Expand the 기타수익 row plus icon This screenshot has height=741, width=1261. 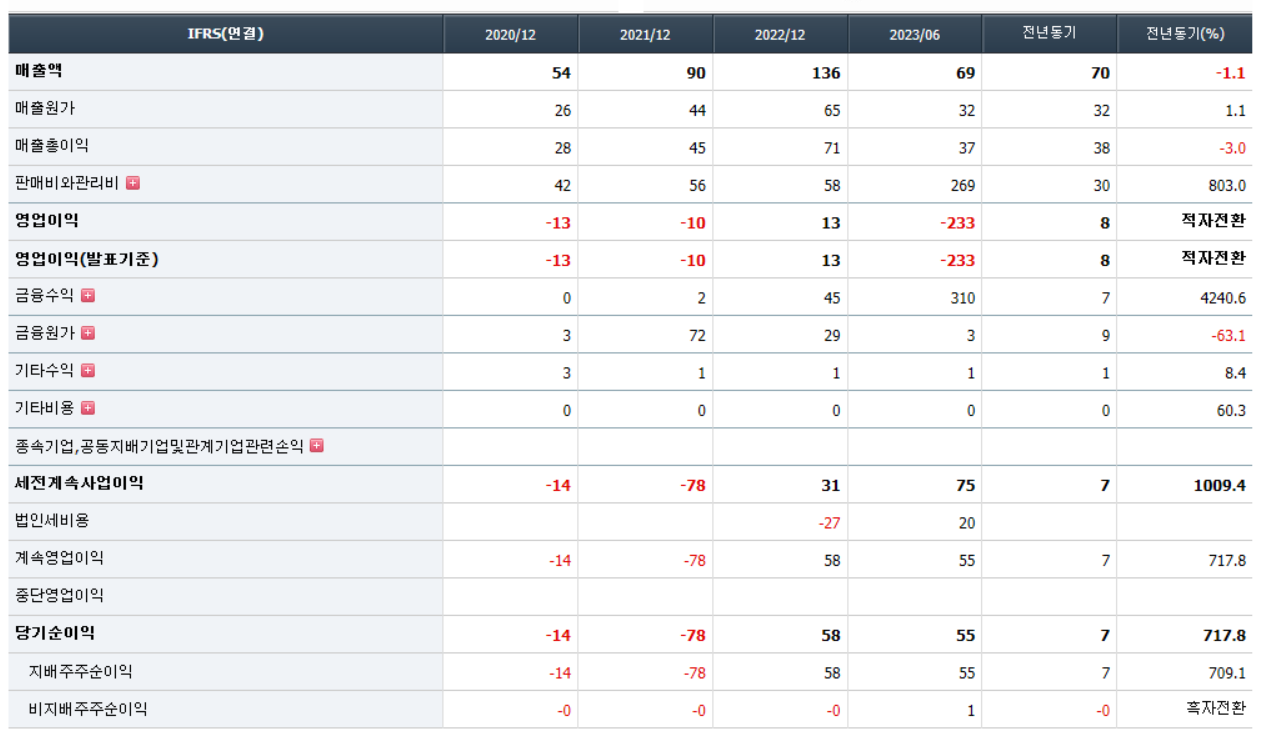88,370
